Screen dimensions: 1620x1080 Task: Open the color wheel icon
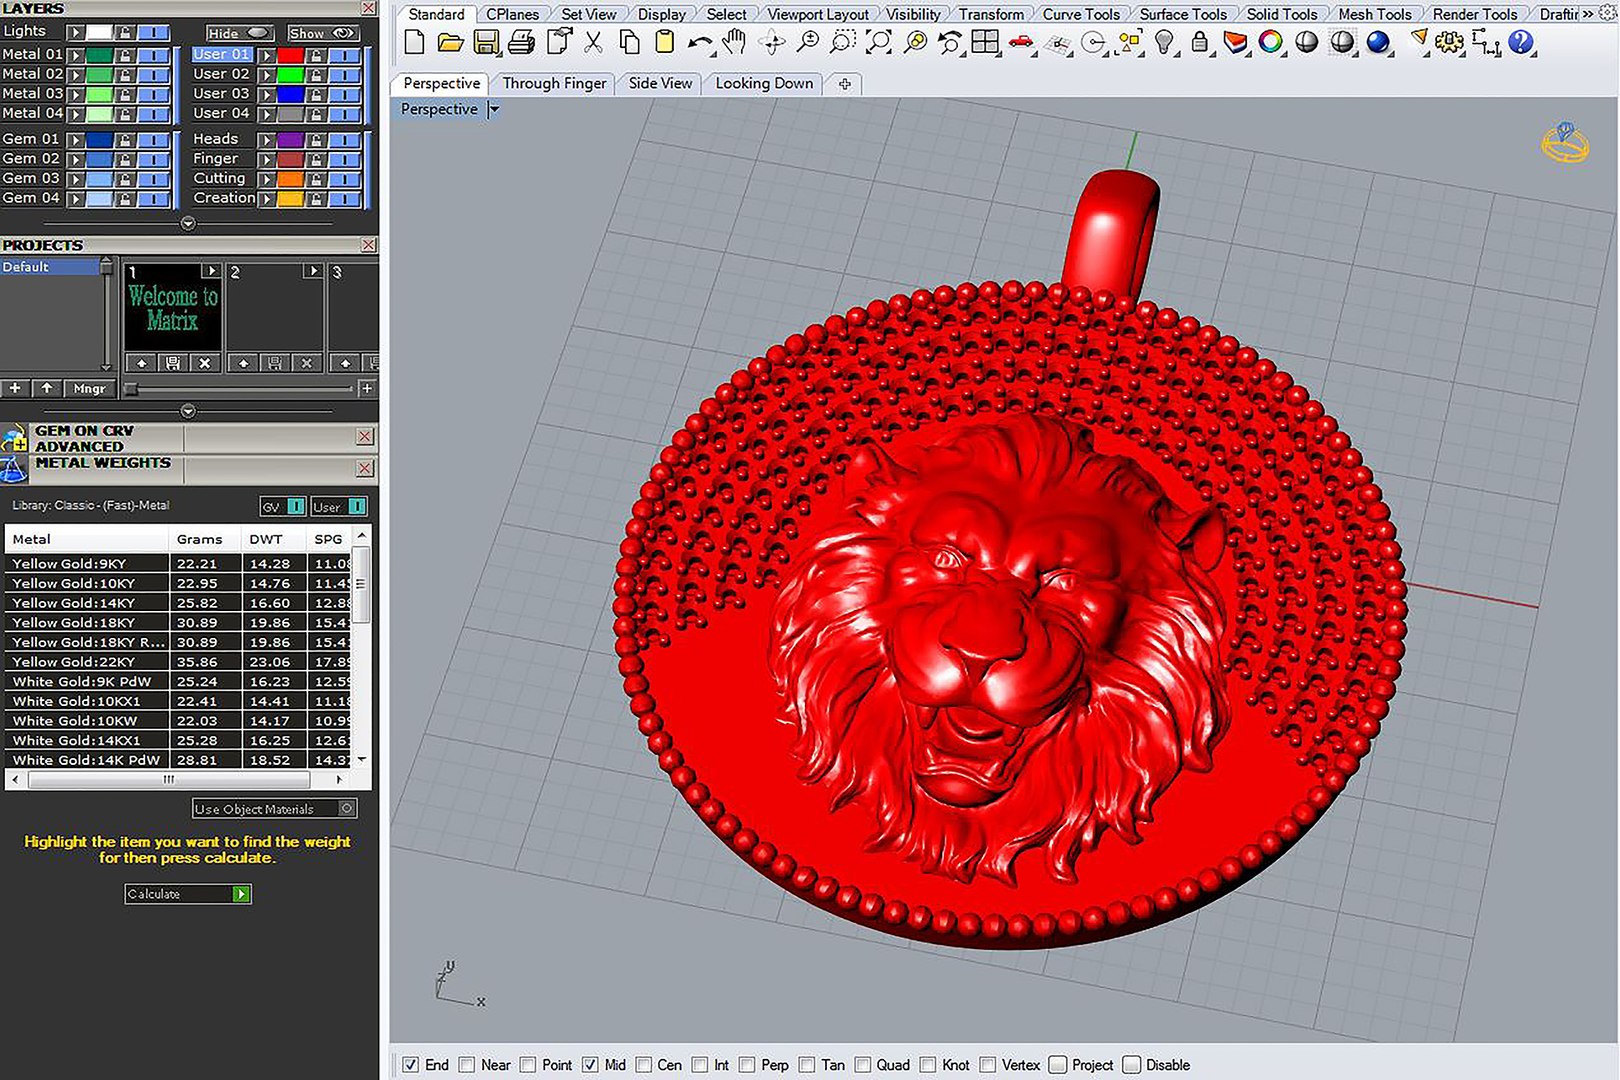[1271, 43]
